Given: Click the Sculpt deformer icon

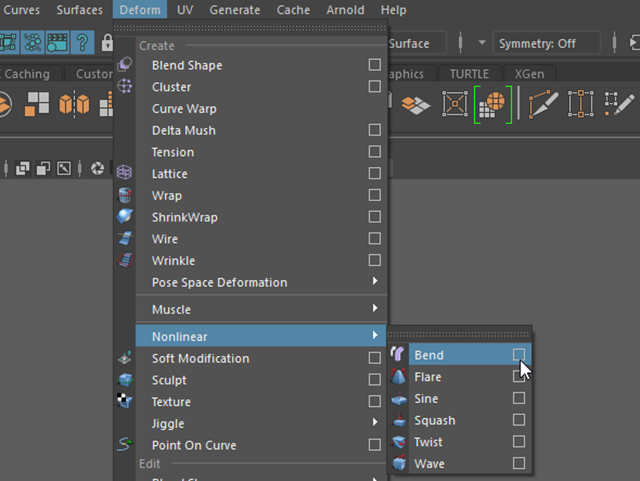Looking at the screenshot, I should [125, 380].
